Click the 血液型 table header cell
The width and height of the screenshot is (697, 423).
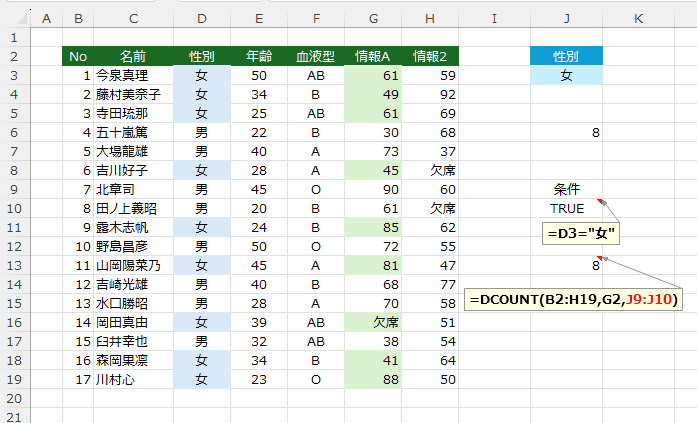[315, 56]
